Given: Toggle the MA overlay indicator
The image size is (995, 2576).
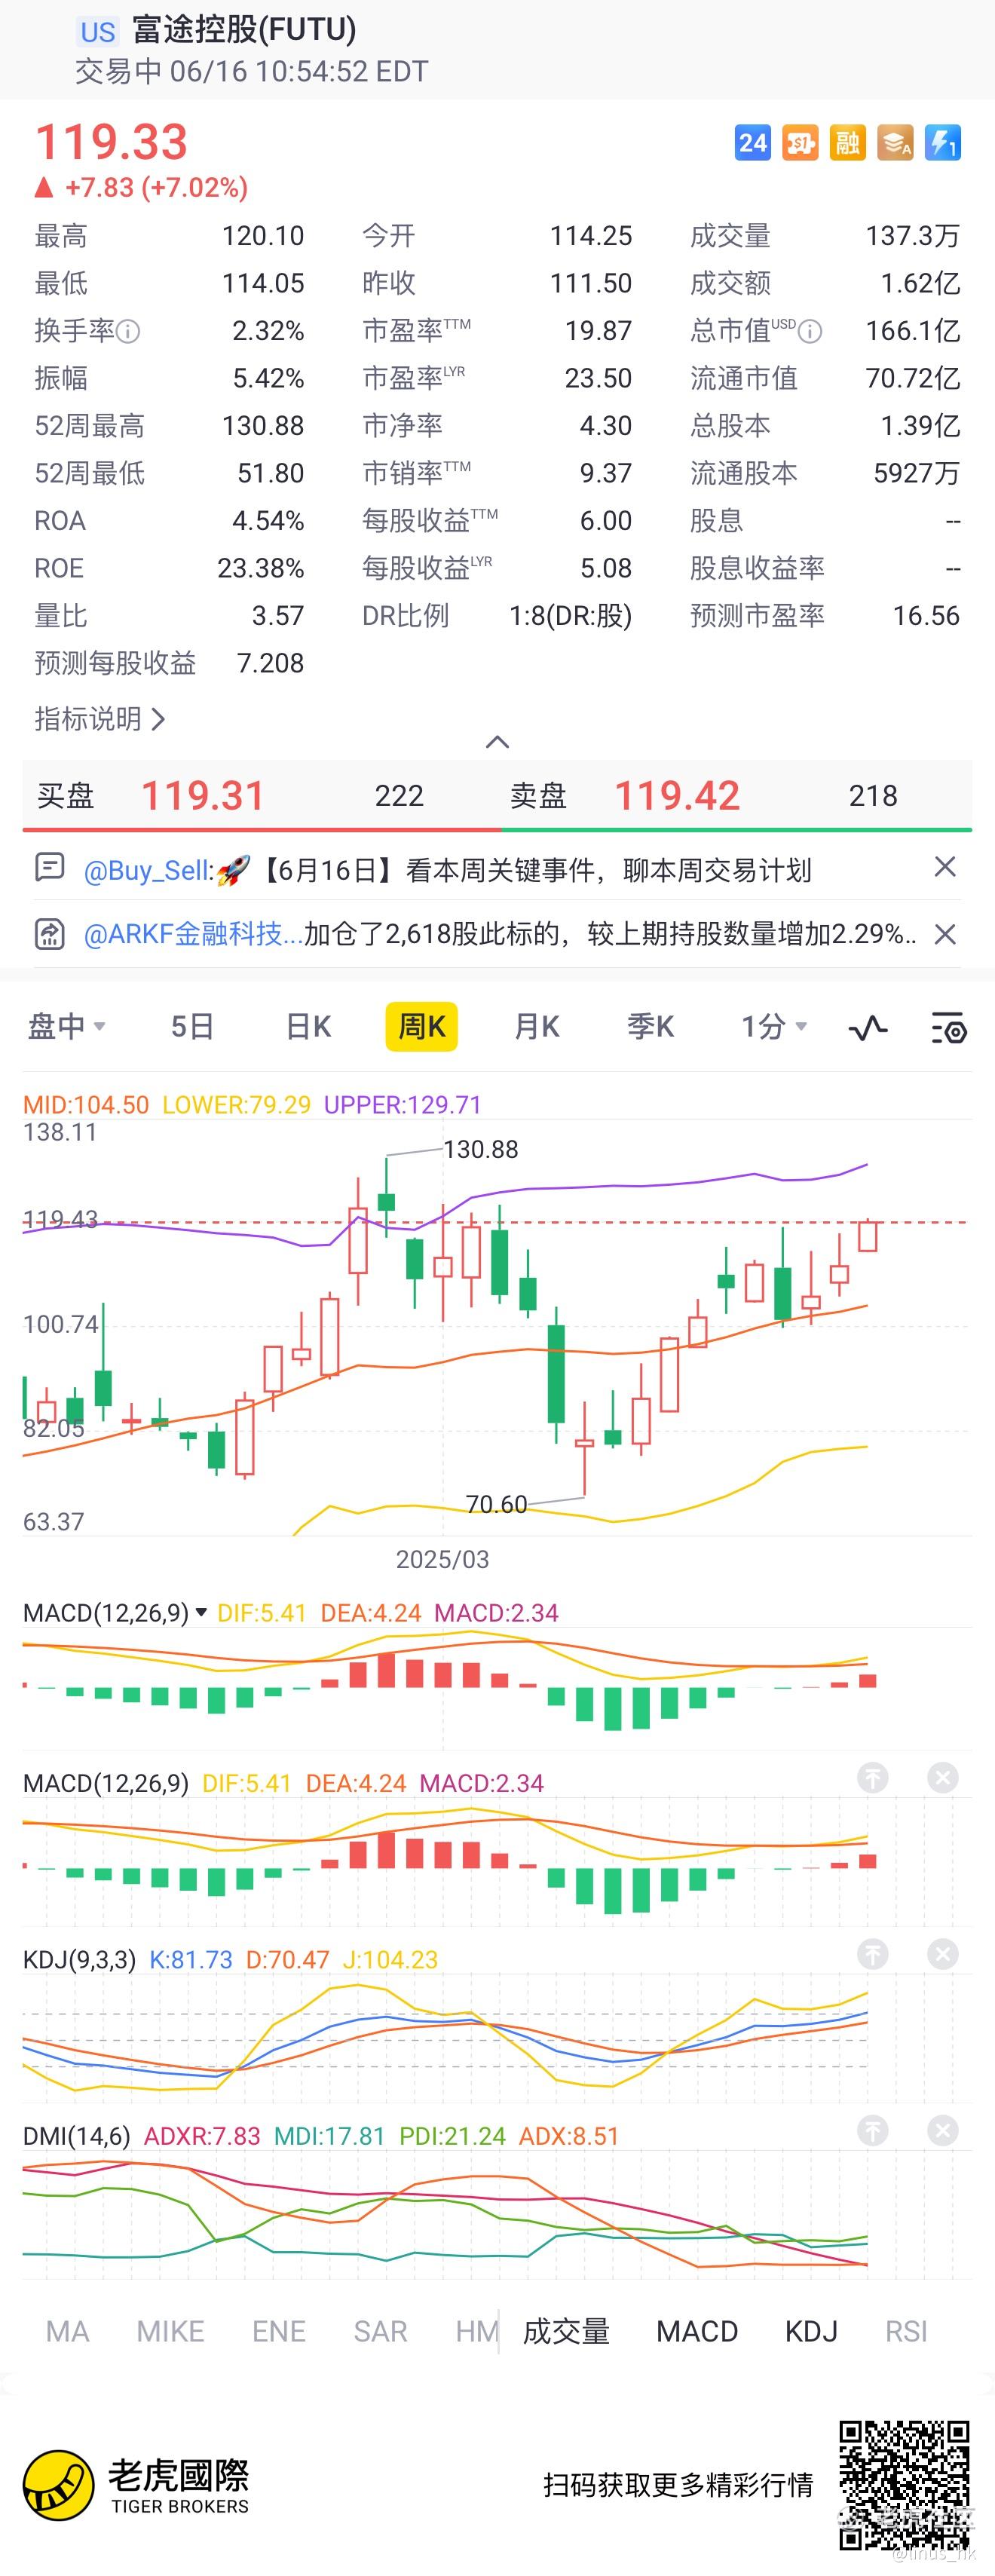Looking at the screenshot, I should (x=68, y=2331).
